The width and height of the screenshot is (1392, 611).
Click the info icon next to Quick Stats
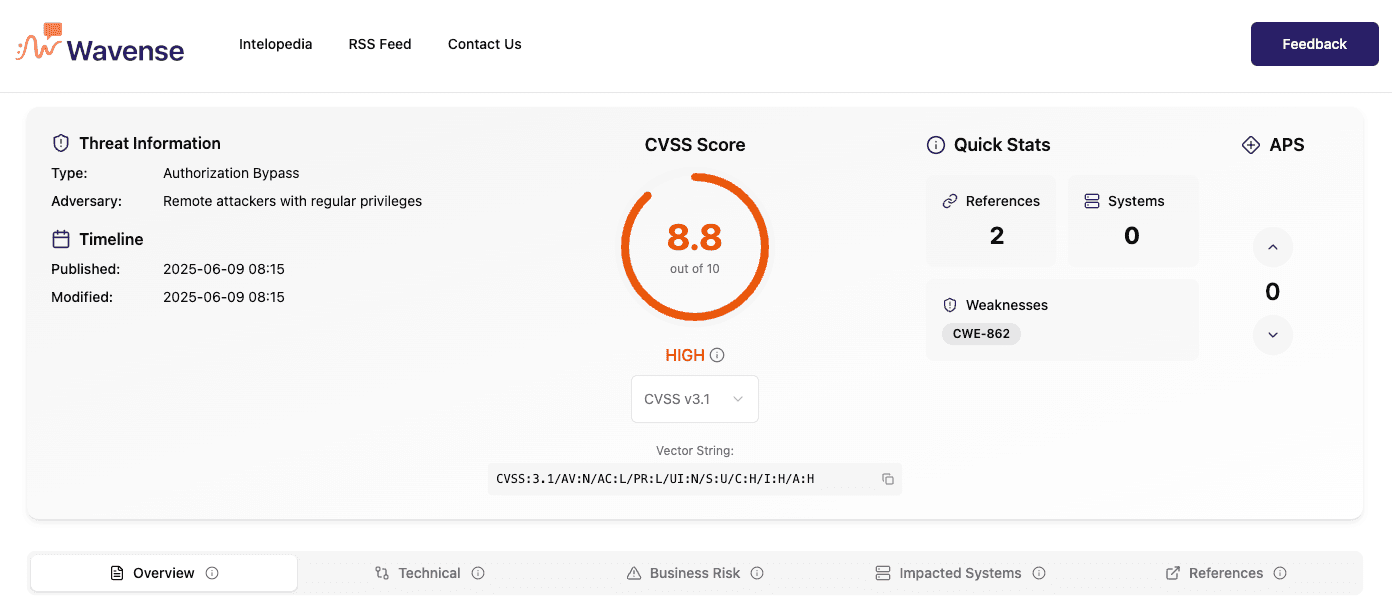[x=935, y=144]
